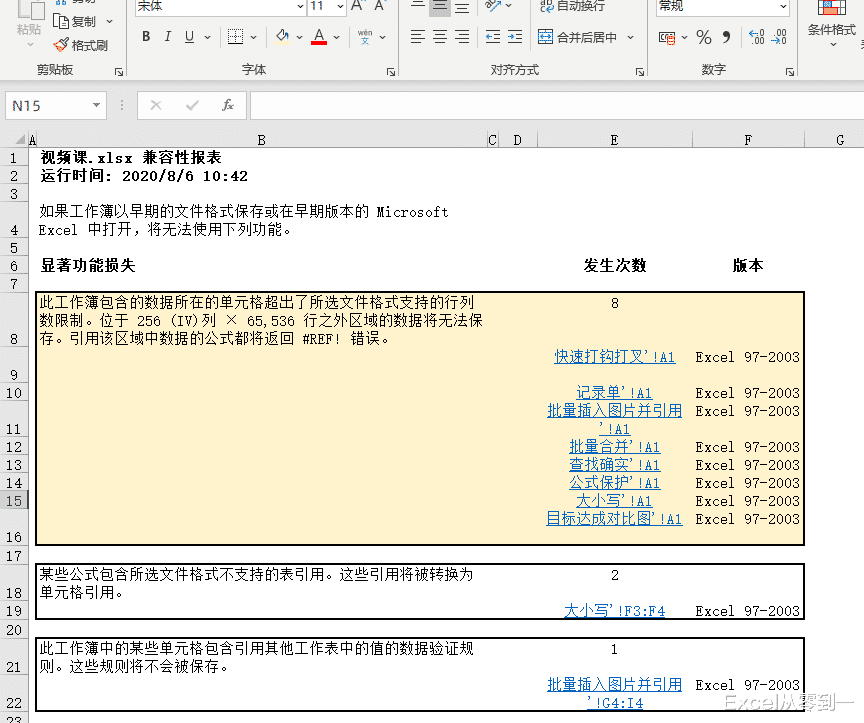The image size is (864, 723).
Task: Click the 公式保护'!A1 hyperlink
Action: (614, 483)
